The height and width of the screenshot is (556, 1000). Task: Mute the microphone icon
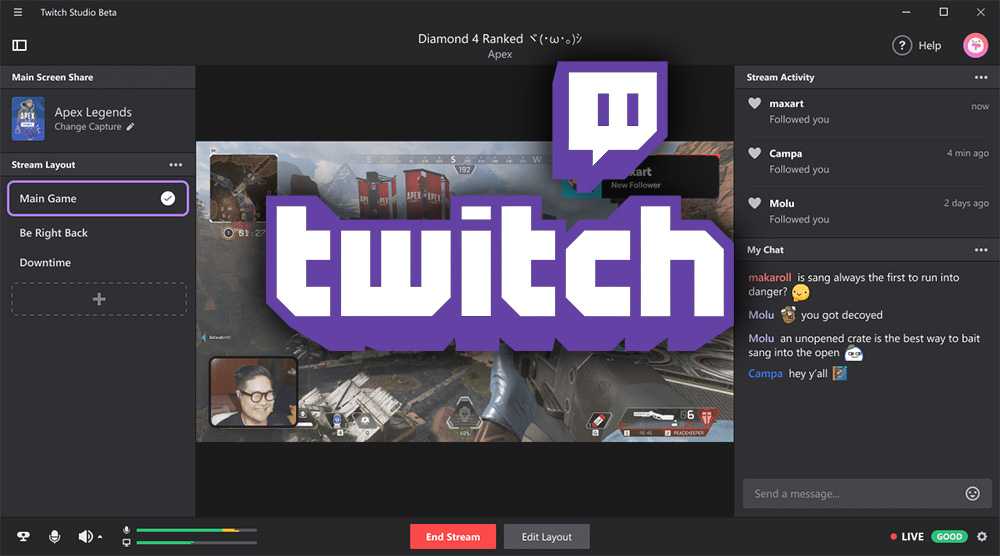click(x=55, y=537)
